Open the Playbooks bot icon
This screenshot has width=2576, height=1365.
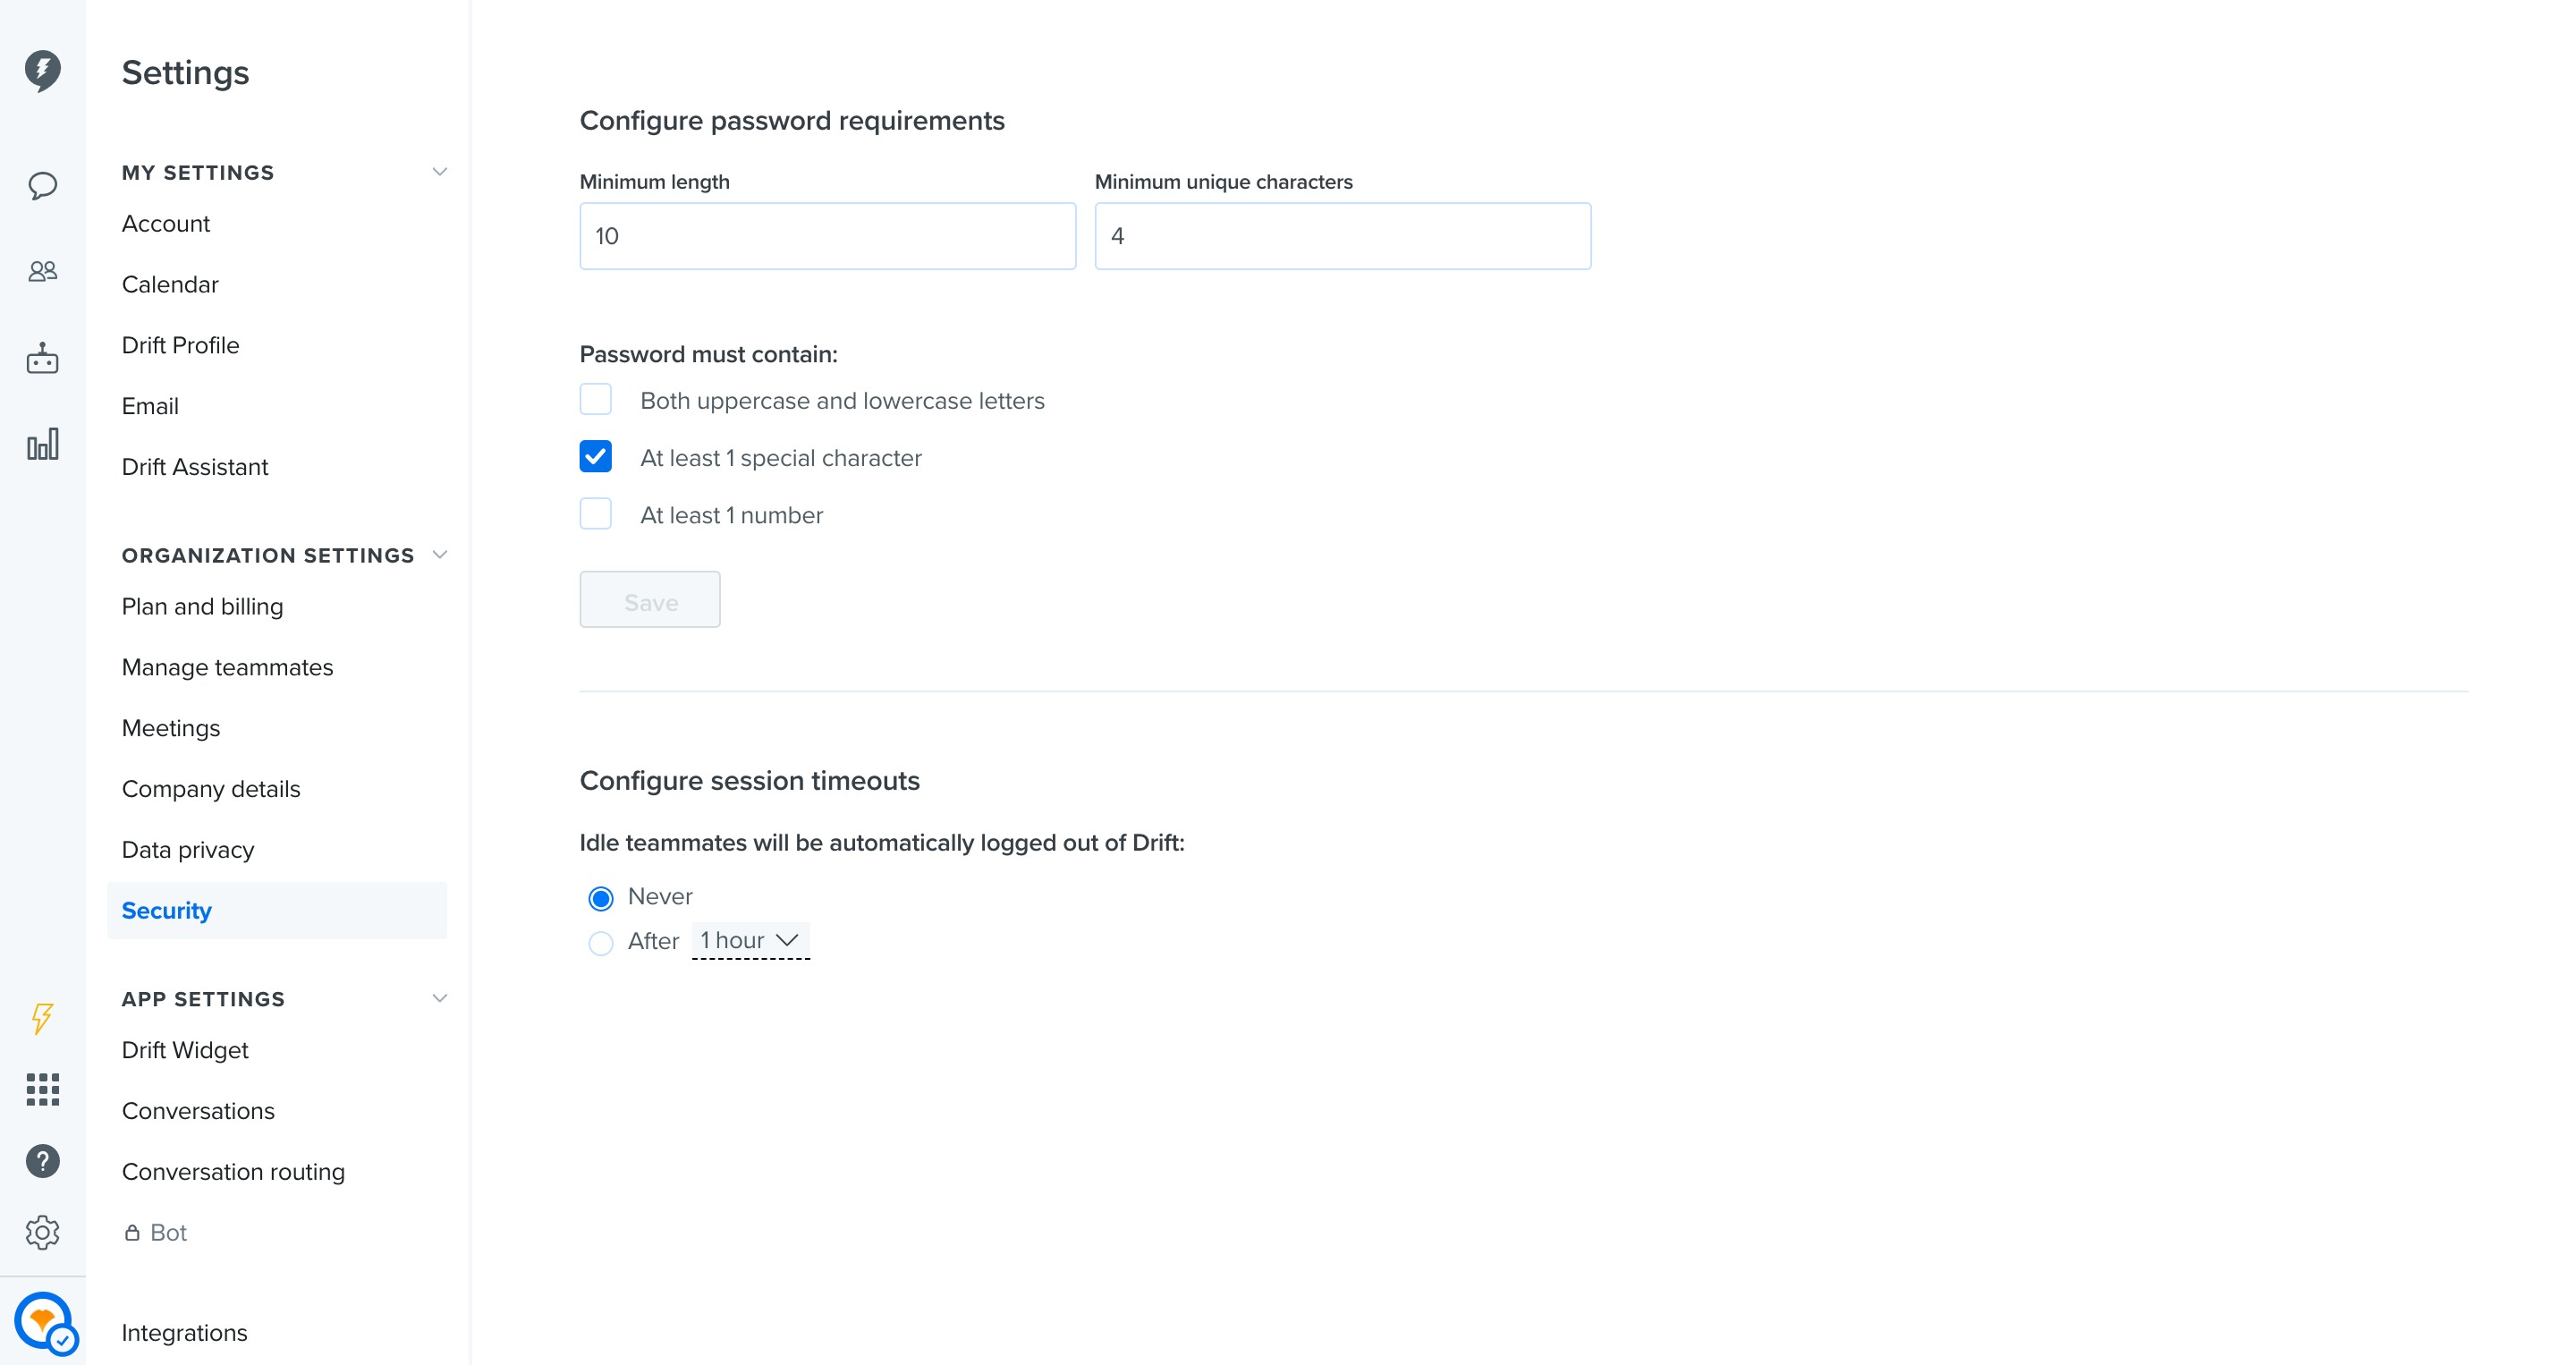click(42, 358)
